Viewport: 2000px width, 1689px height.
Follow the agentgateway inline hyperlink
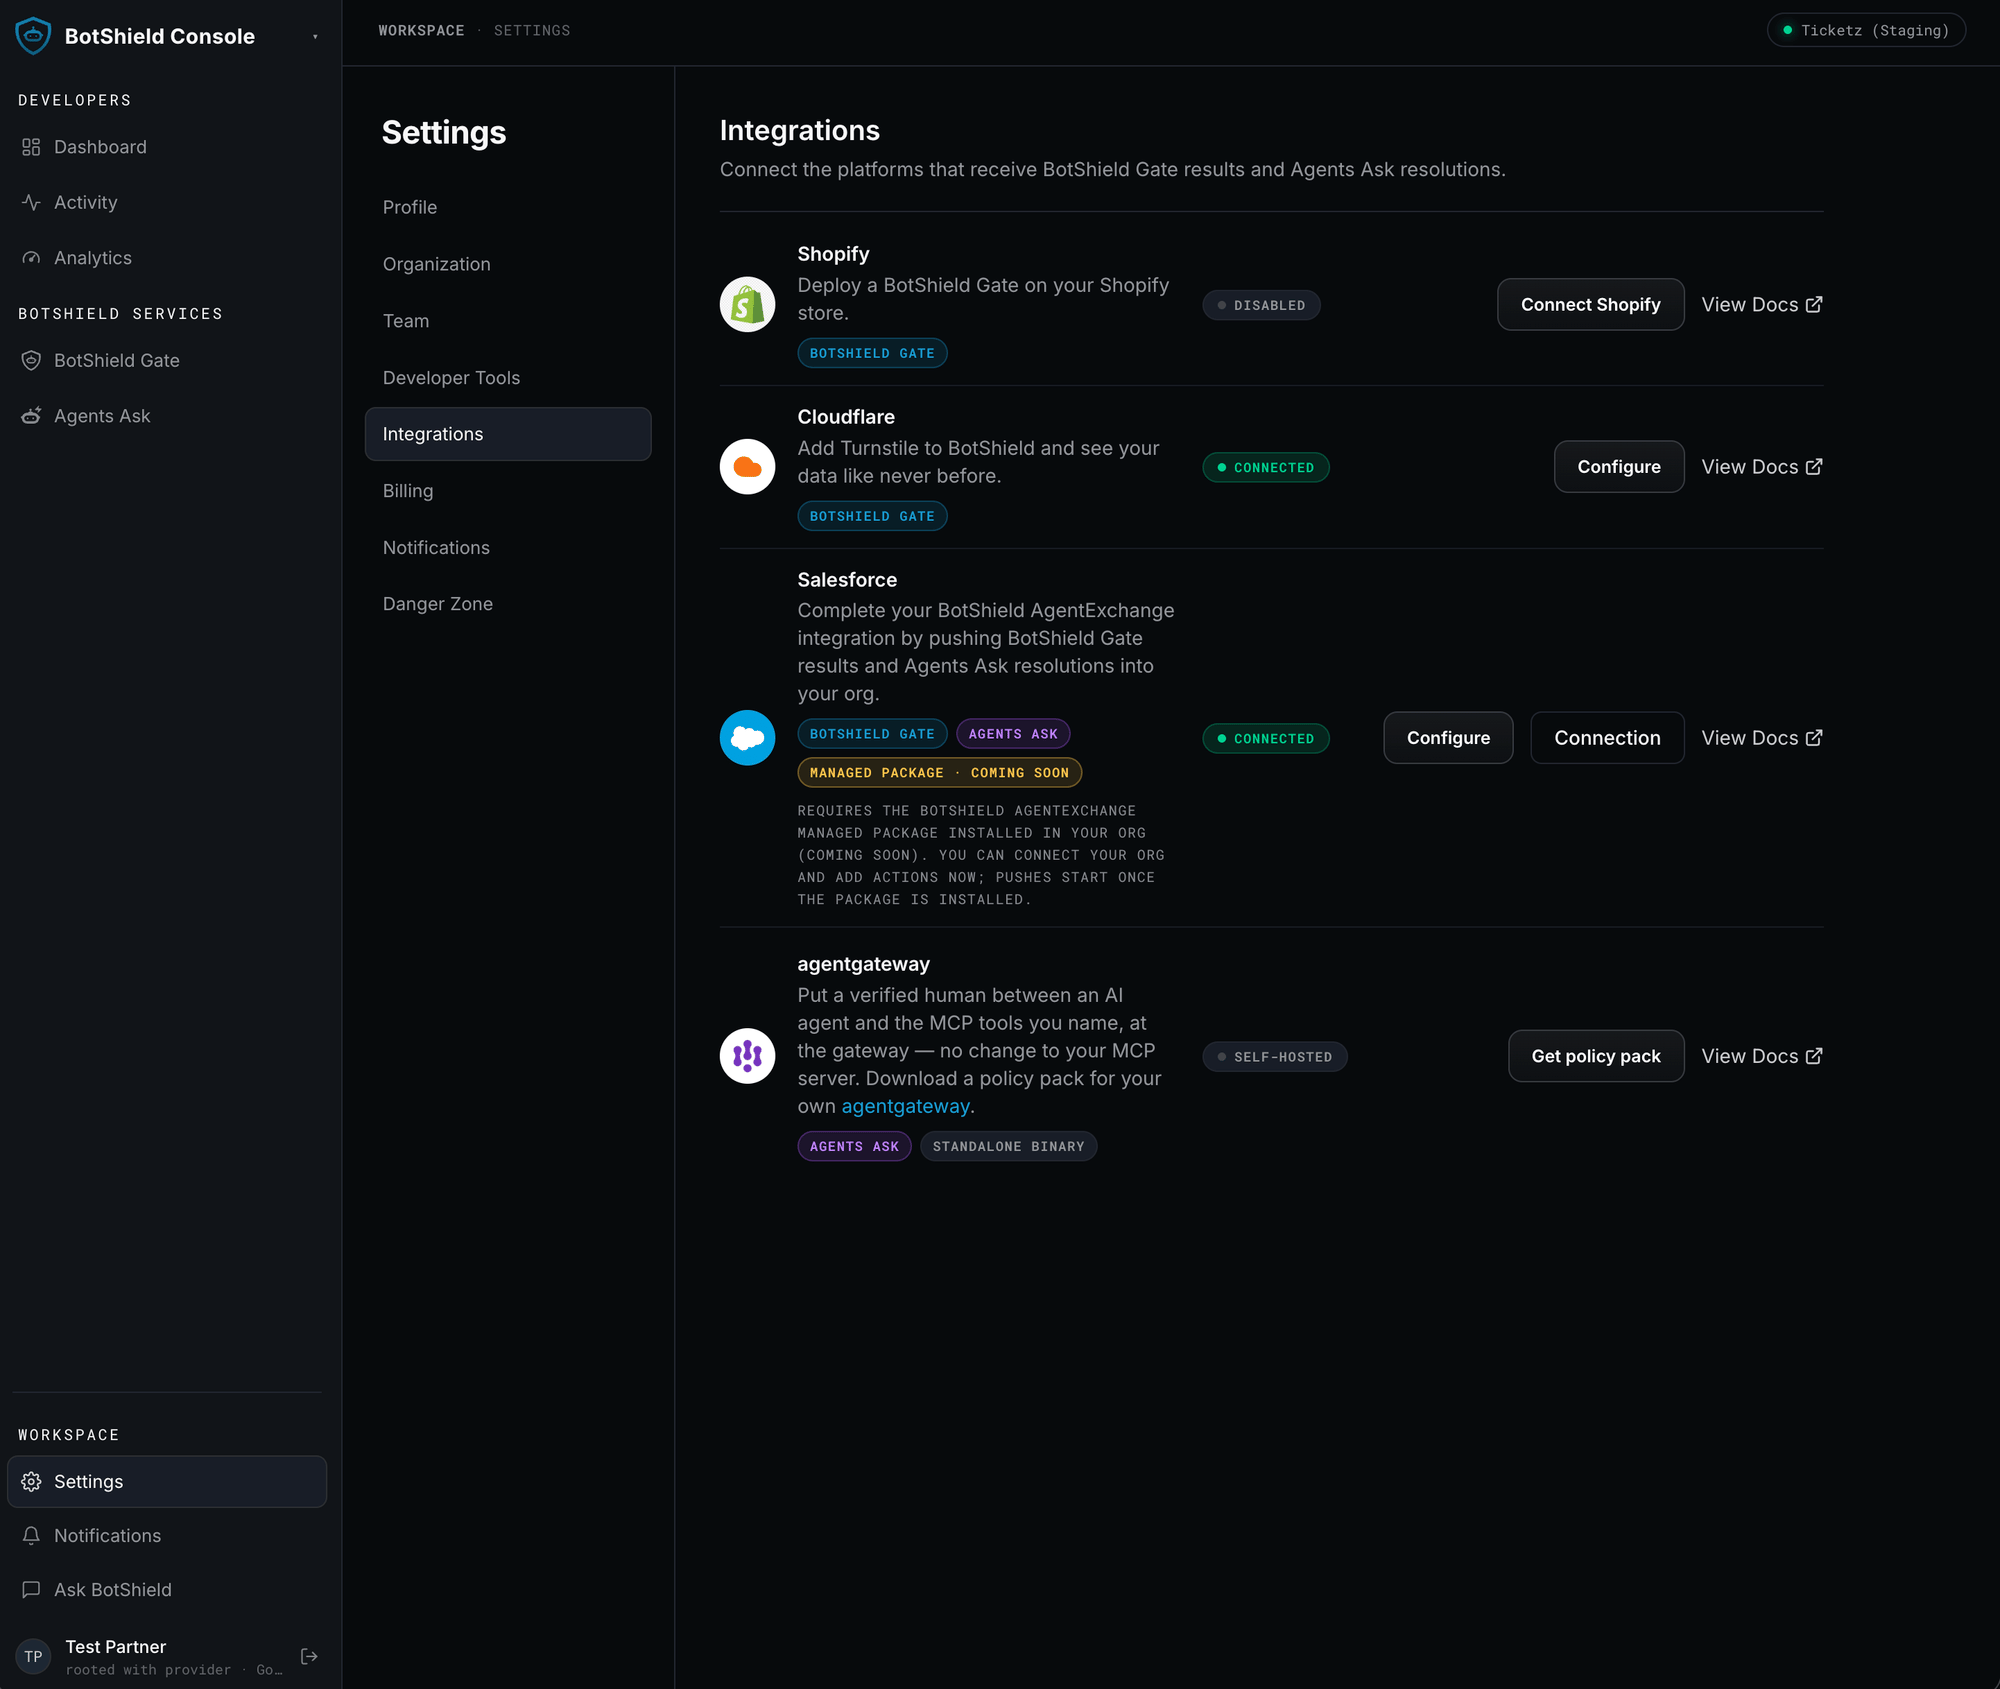[905, 1106]
